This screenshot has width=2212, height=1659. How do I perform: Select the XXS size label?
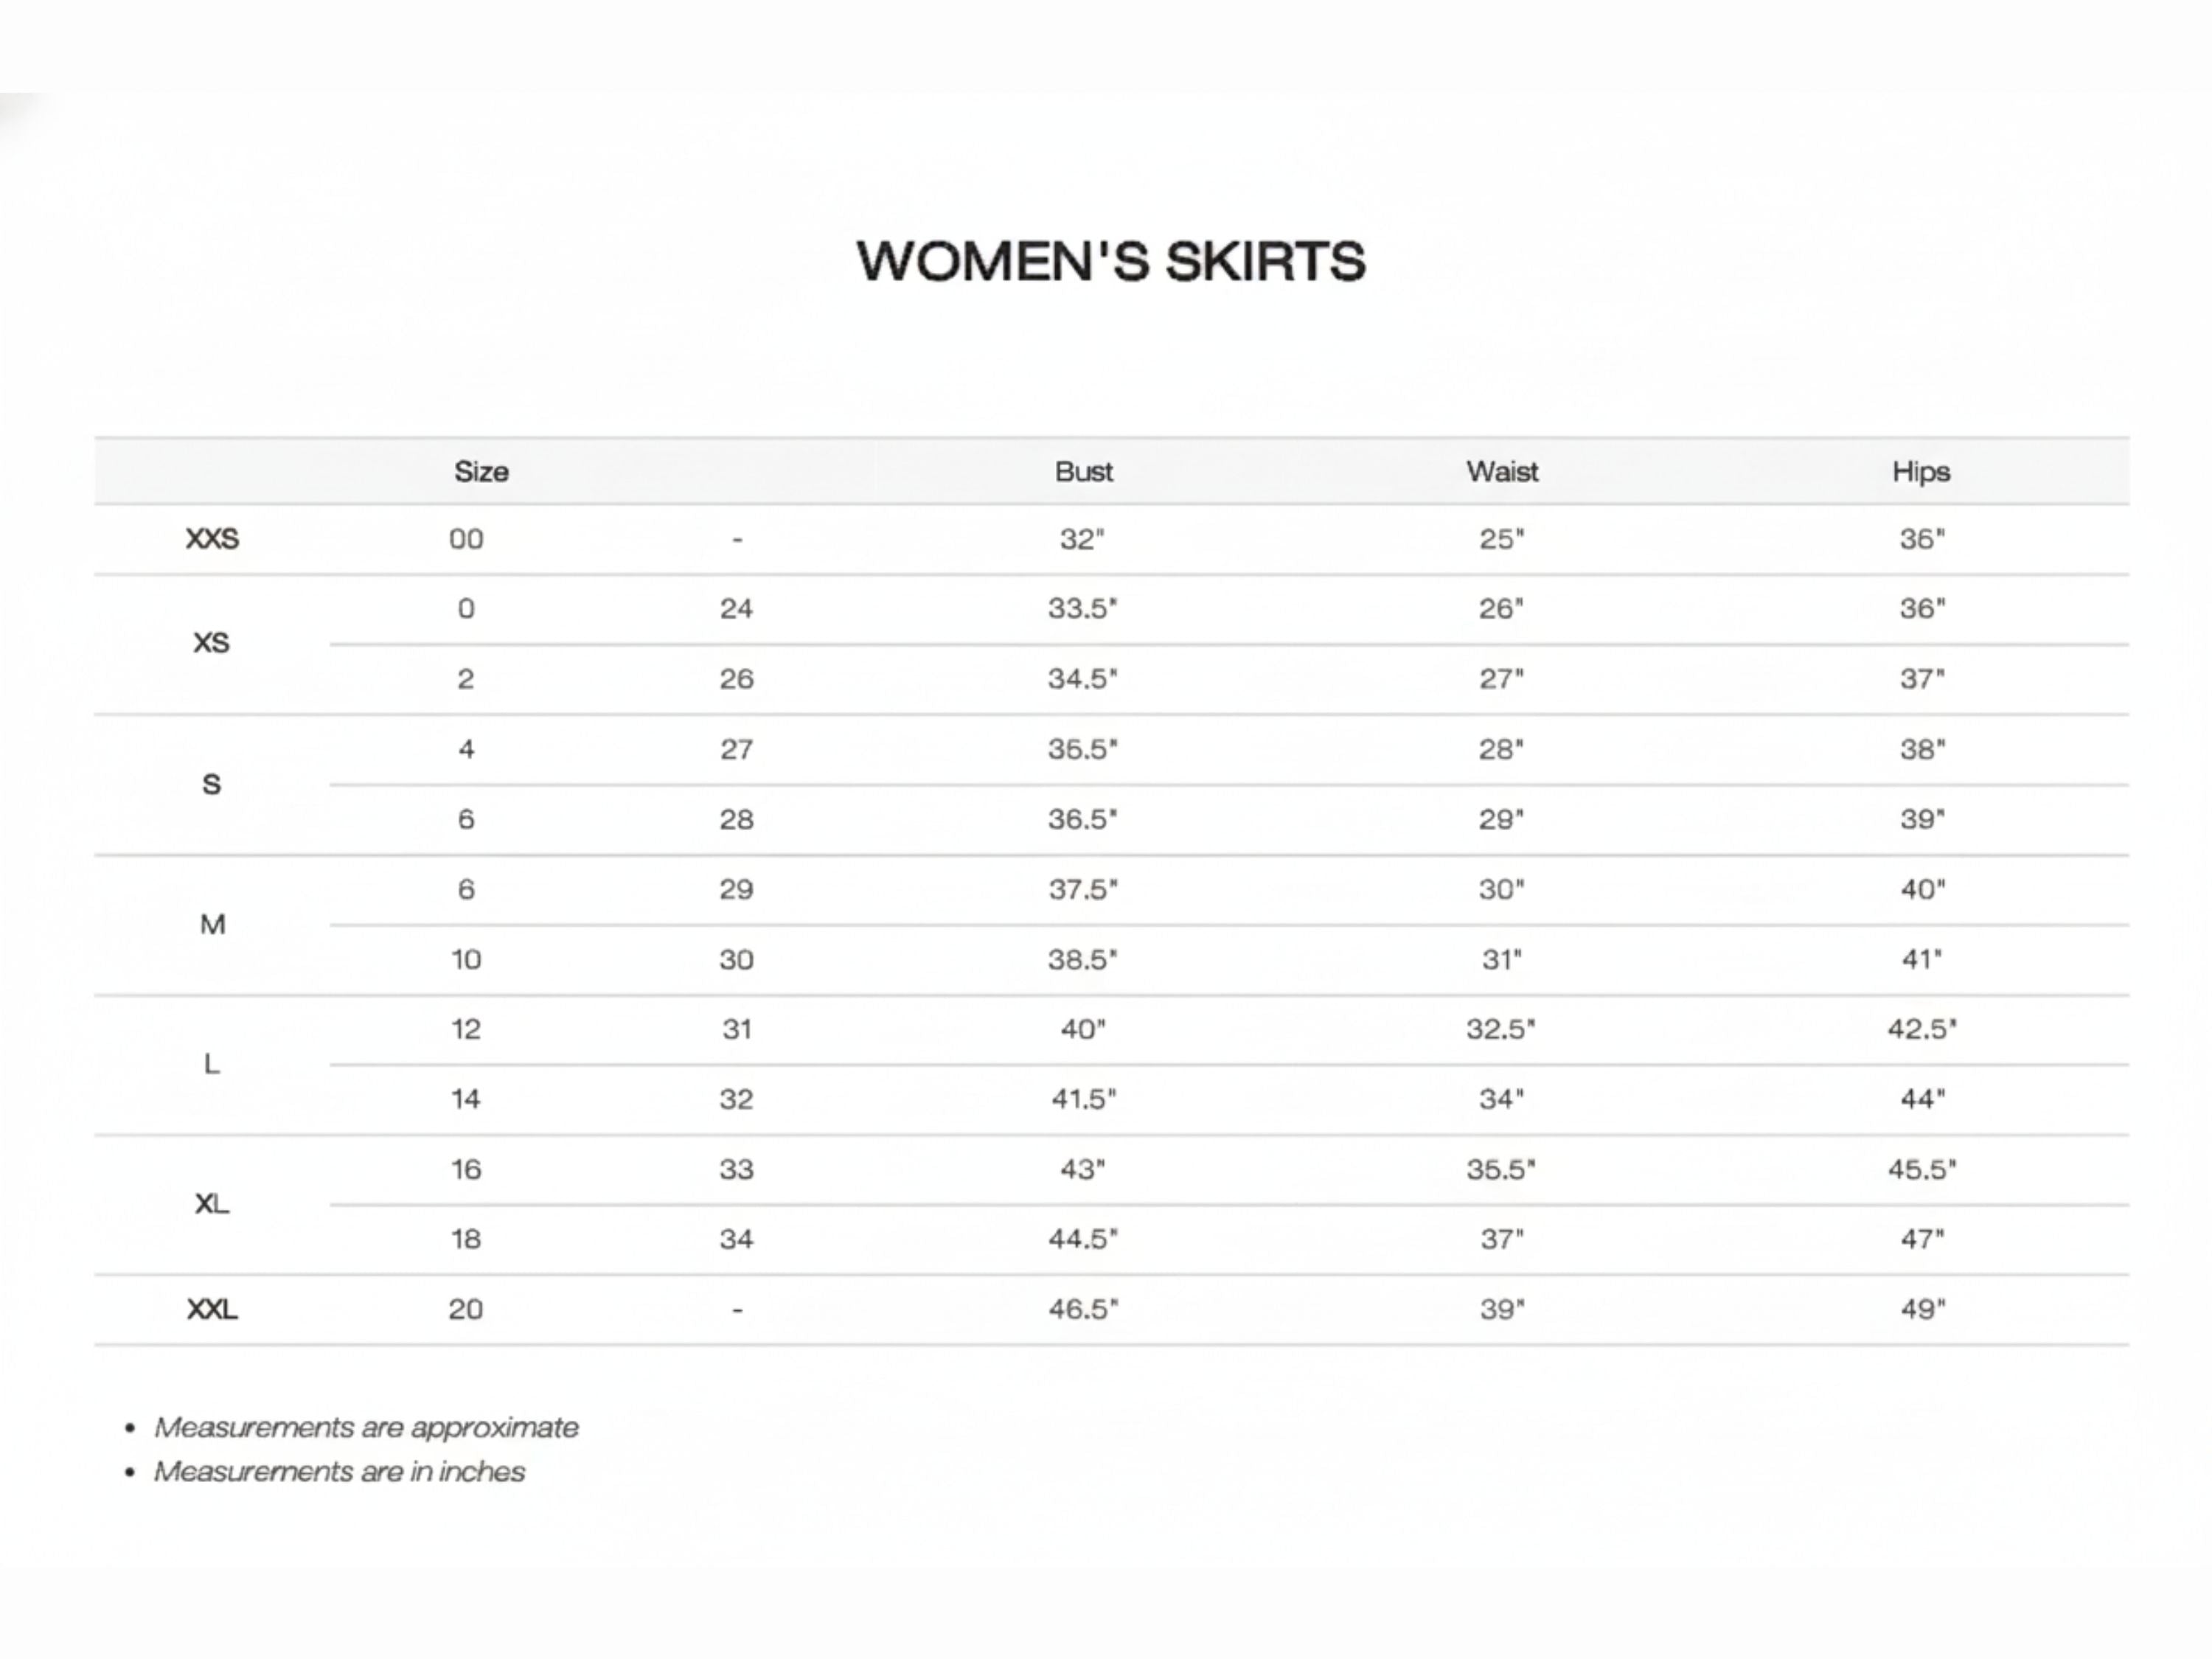click(212, 539)
